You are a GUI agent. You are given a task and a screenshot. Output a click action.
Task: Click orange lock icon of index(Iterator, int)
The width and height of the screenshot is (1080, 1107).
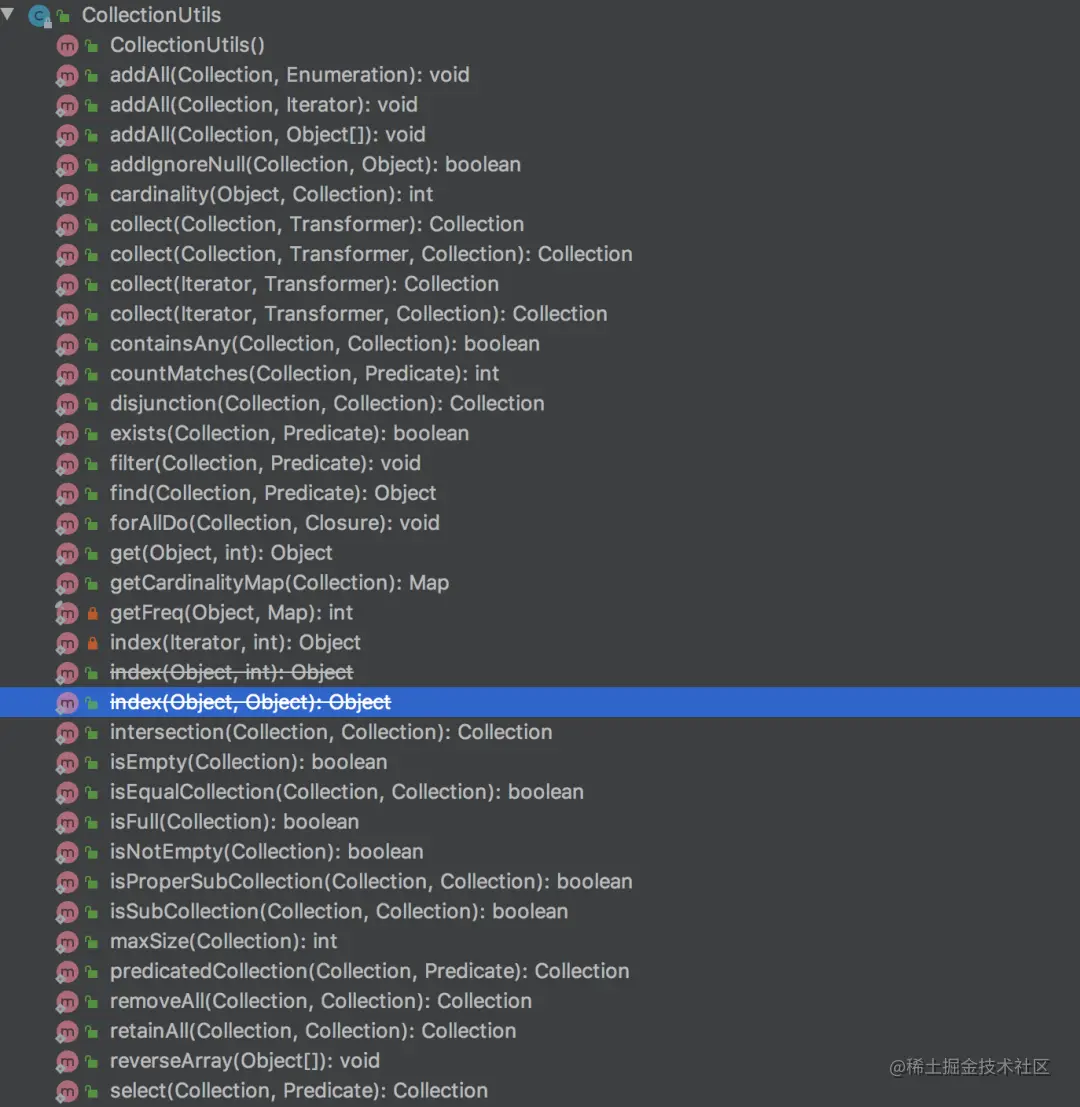pos(92,643)
